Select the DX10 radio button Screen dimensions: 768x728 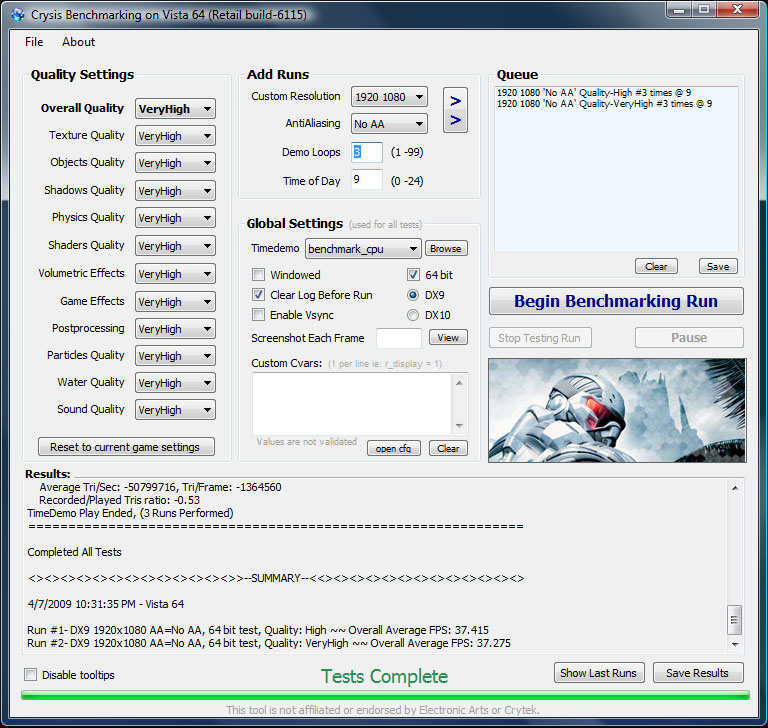pyautogui.click(x=413, y=315)
